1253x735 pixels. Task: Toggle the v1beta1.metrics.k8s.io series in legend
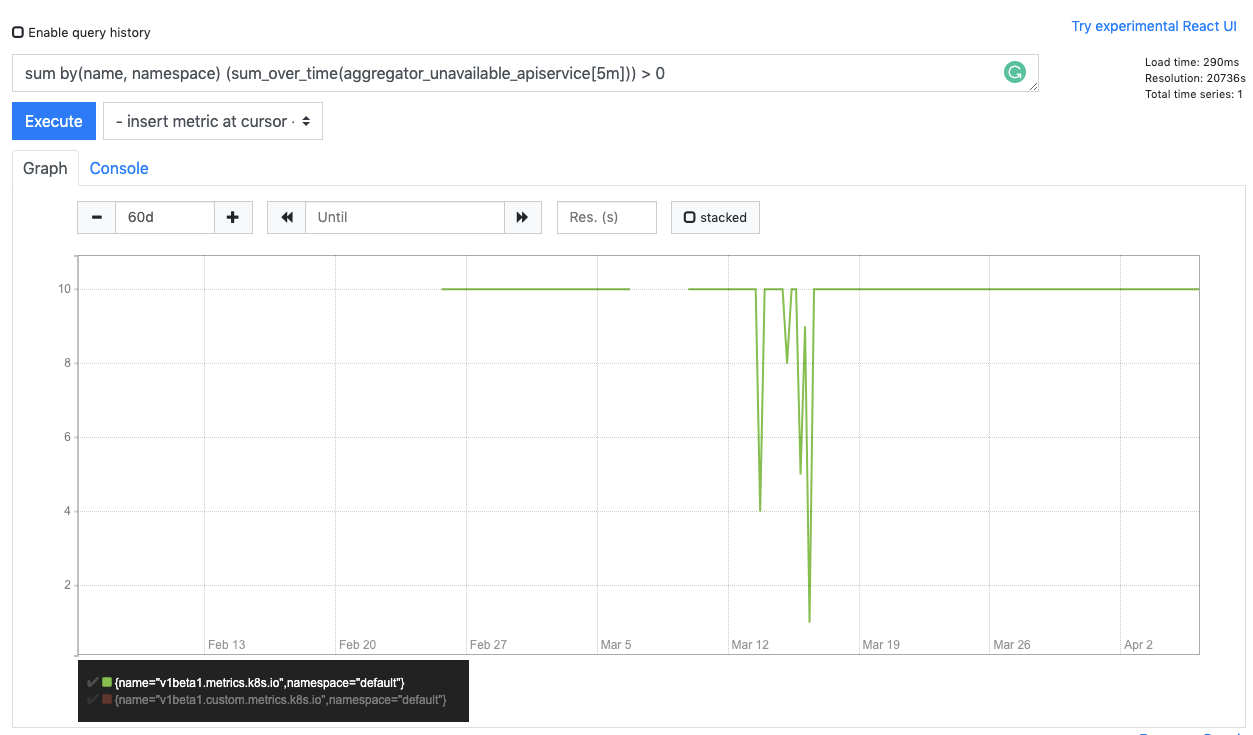tap(260, 682)
